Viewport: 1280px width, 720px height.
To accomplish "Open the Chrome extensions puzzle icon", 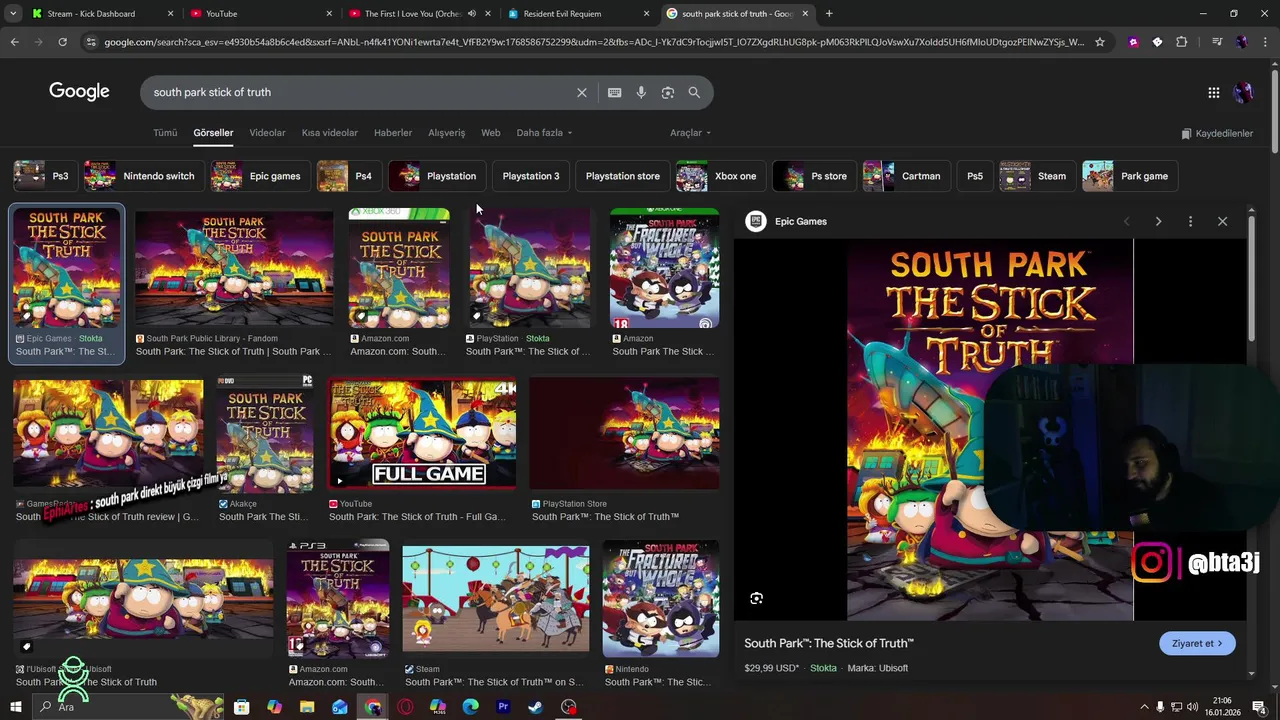I will (1182, 42).
